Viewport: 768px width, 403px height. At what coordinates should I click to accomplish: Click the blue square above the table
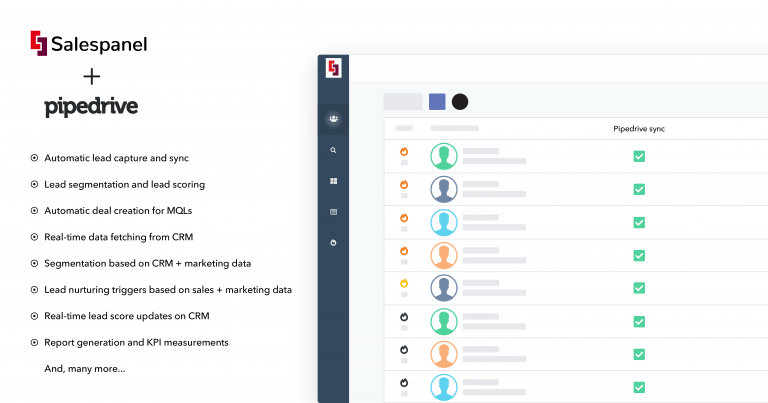click(x=437, y=102)
